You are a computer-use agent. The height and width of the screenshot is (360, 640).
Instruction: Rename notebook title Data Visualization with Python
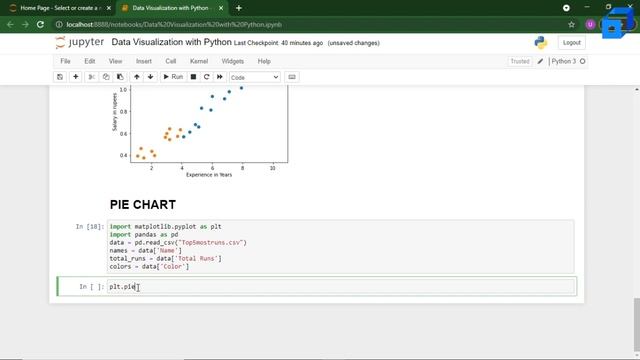point(171,42)
